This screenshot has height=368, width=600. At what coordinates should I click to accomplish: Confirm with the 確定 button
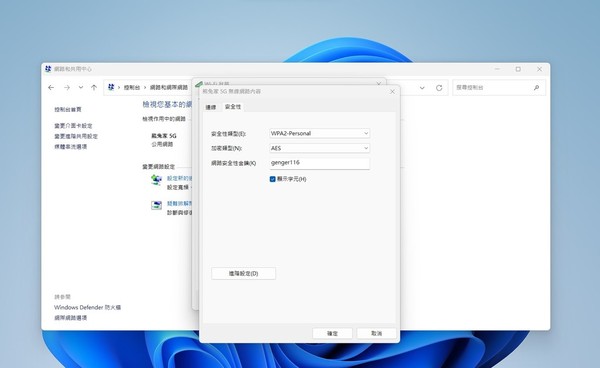[332, 333]
